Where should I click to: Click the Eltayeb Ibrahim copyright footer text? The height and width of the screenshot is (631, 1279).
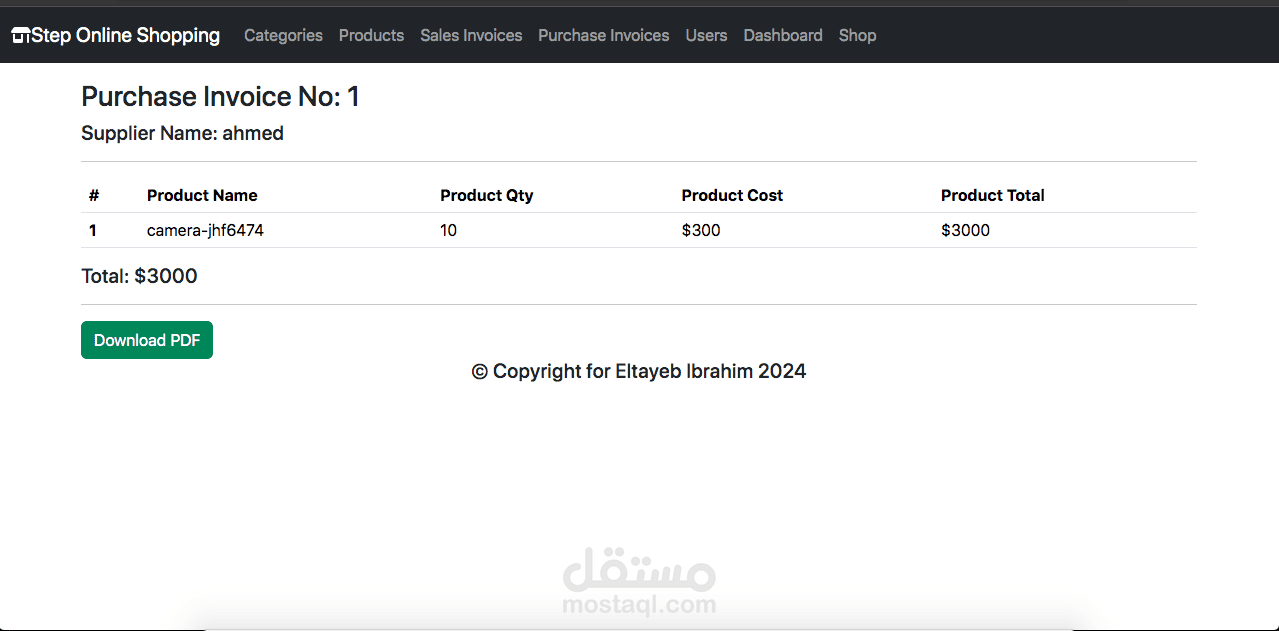(x=638, y=372)
